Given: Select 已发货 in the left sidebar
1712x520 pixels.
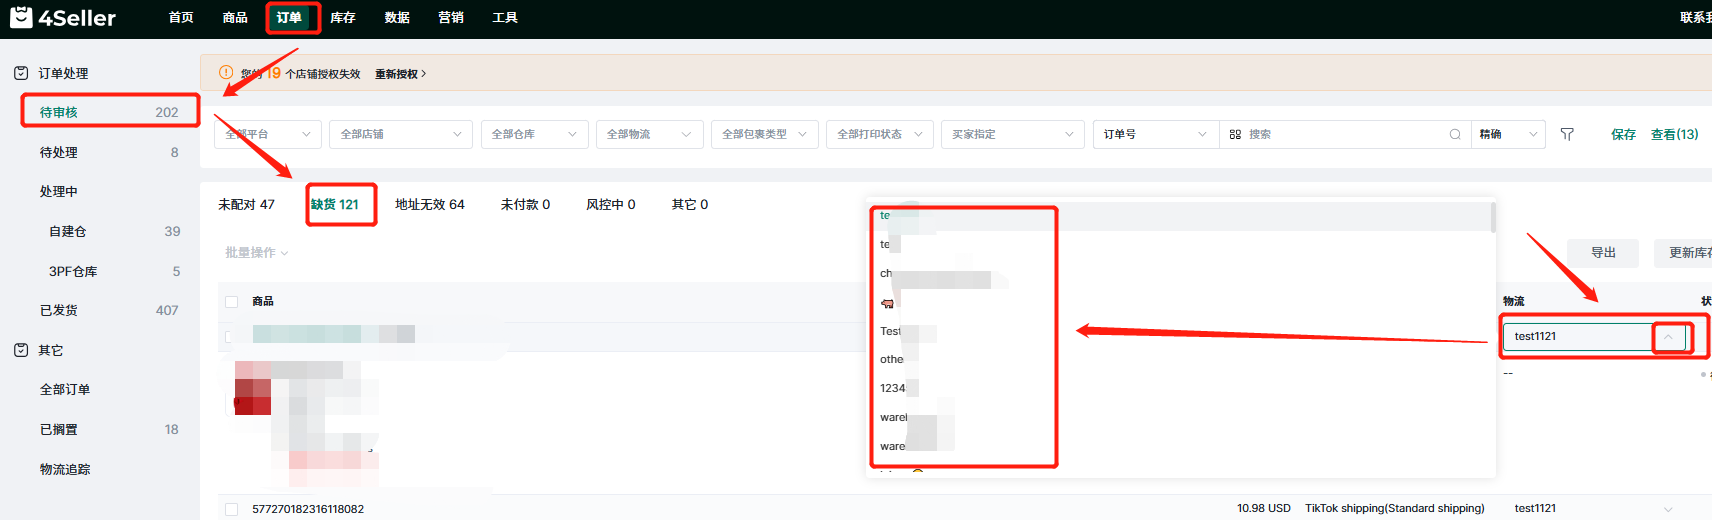Looking at the screenshot, I should coord(59,310).
